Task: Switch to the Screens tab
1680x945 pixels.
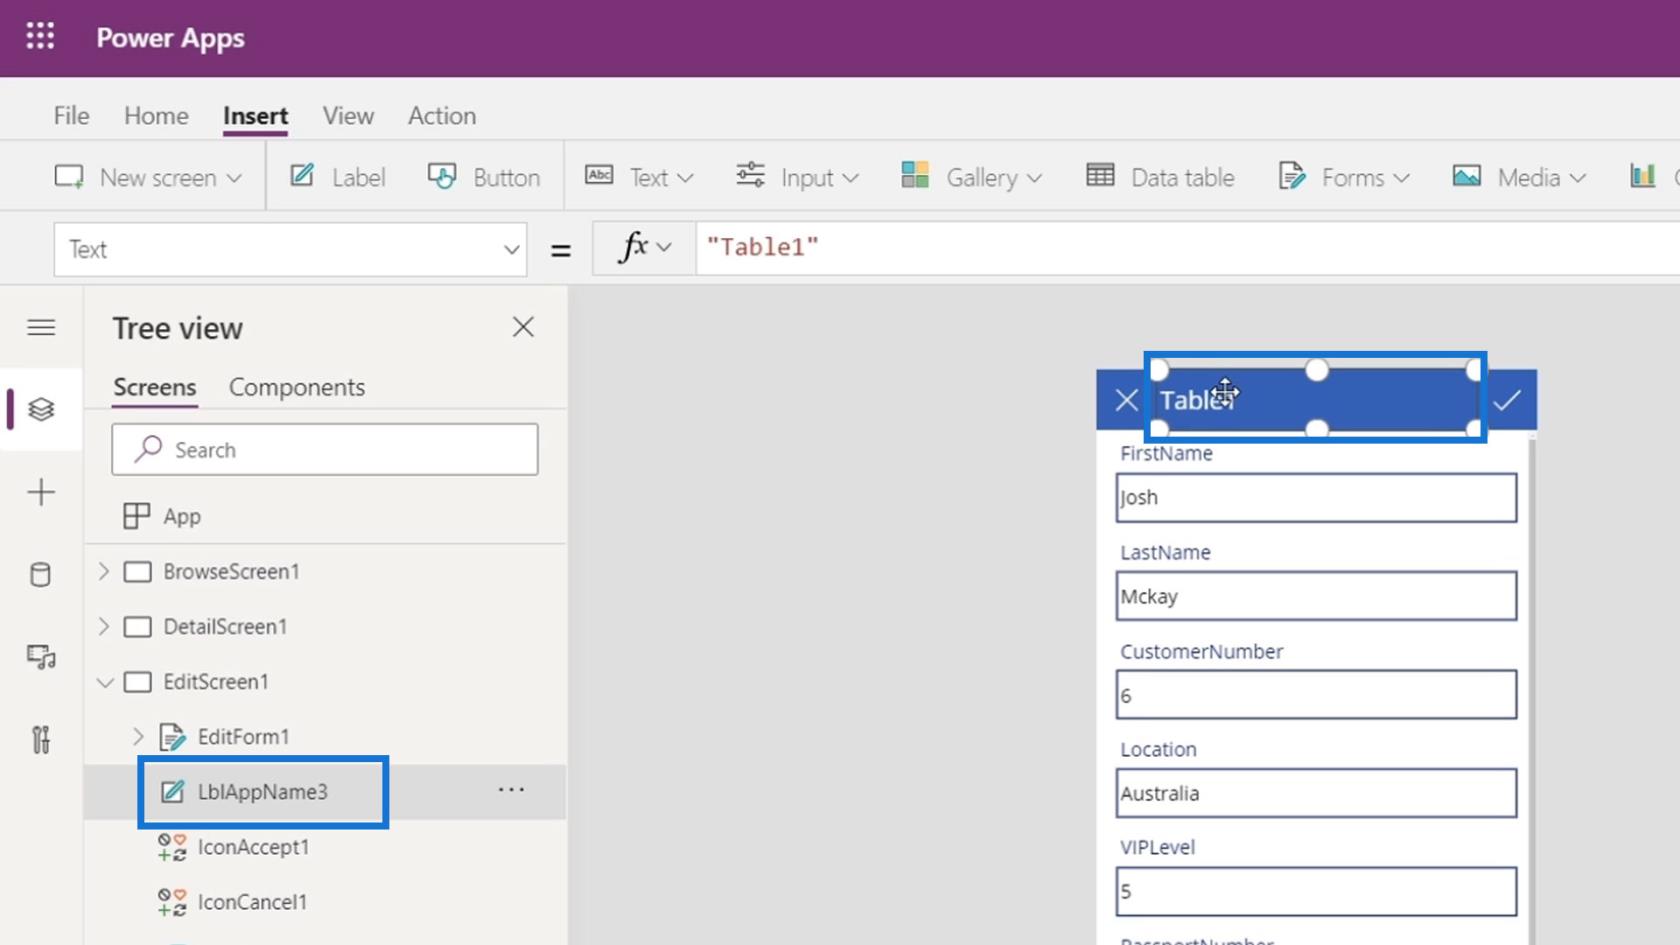Action: [x=154, y=388]
